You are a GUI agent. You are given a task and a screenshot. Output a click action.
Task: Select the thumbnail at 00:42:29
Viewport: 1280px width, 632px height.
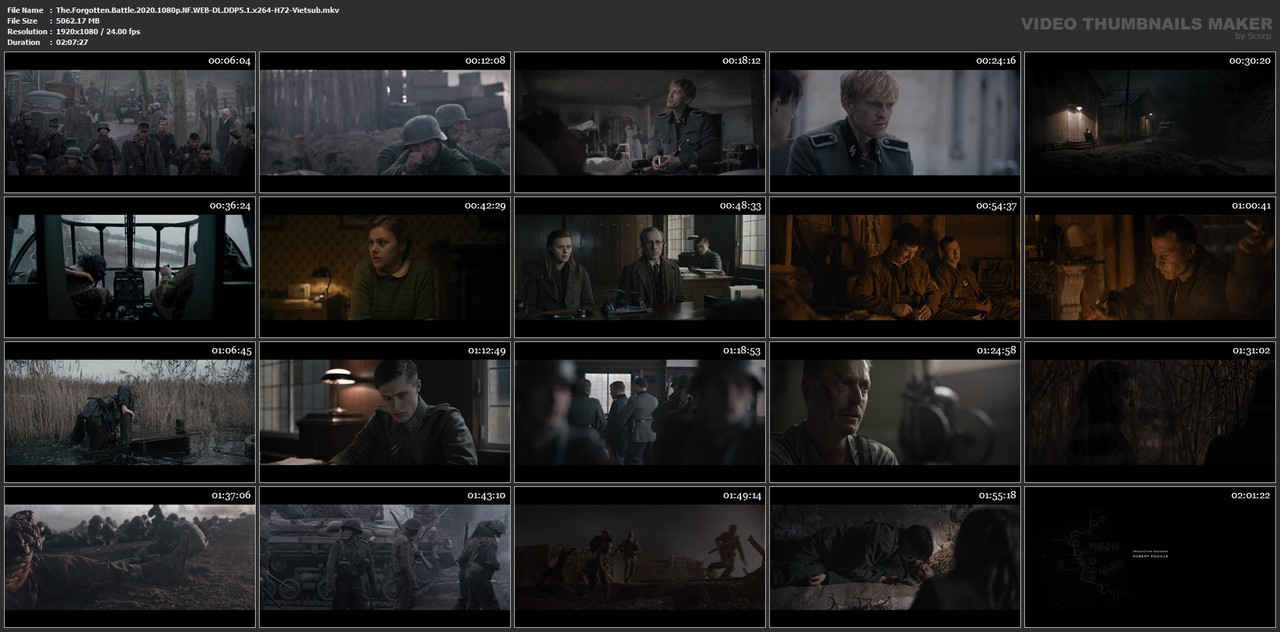[x=385, y=267]
